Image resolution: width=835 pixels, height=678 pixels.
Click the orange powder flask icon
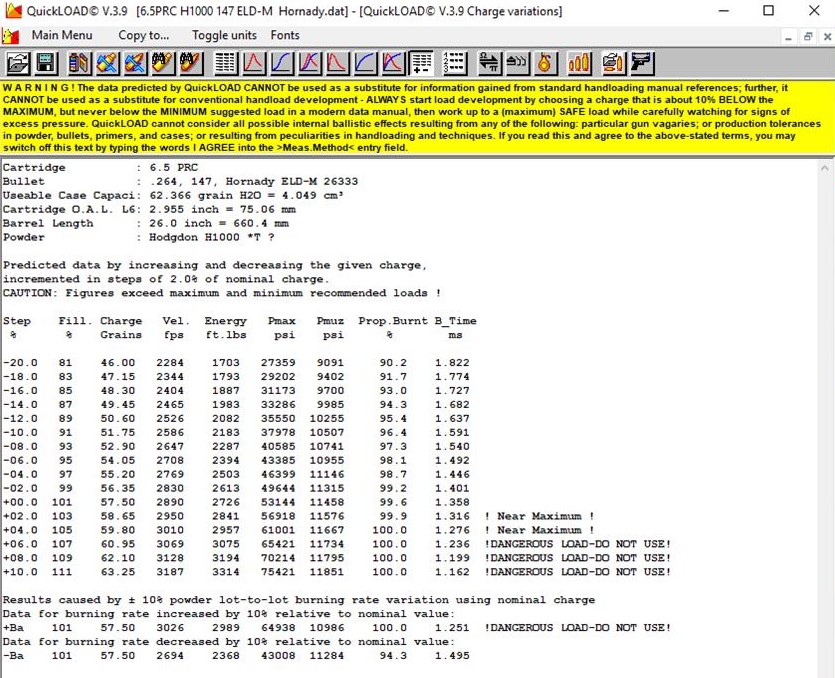544,63
